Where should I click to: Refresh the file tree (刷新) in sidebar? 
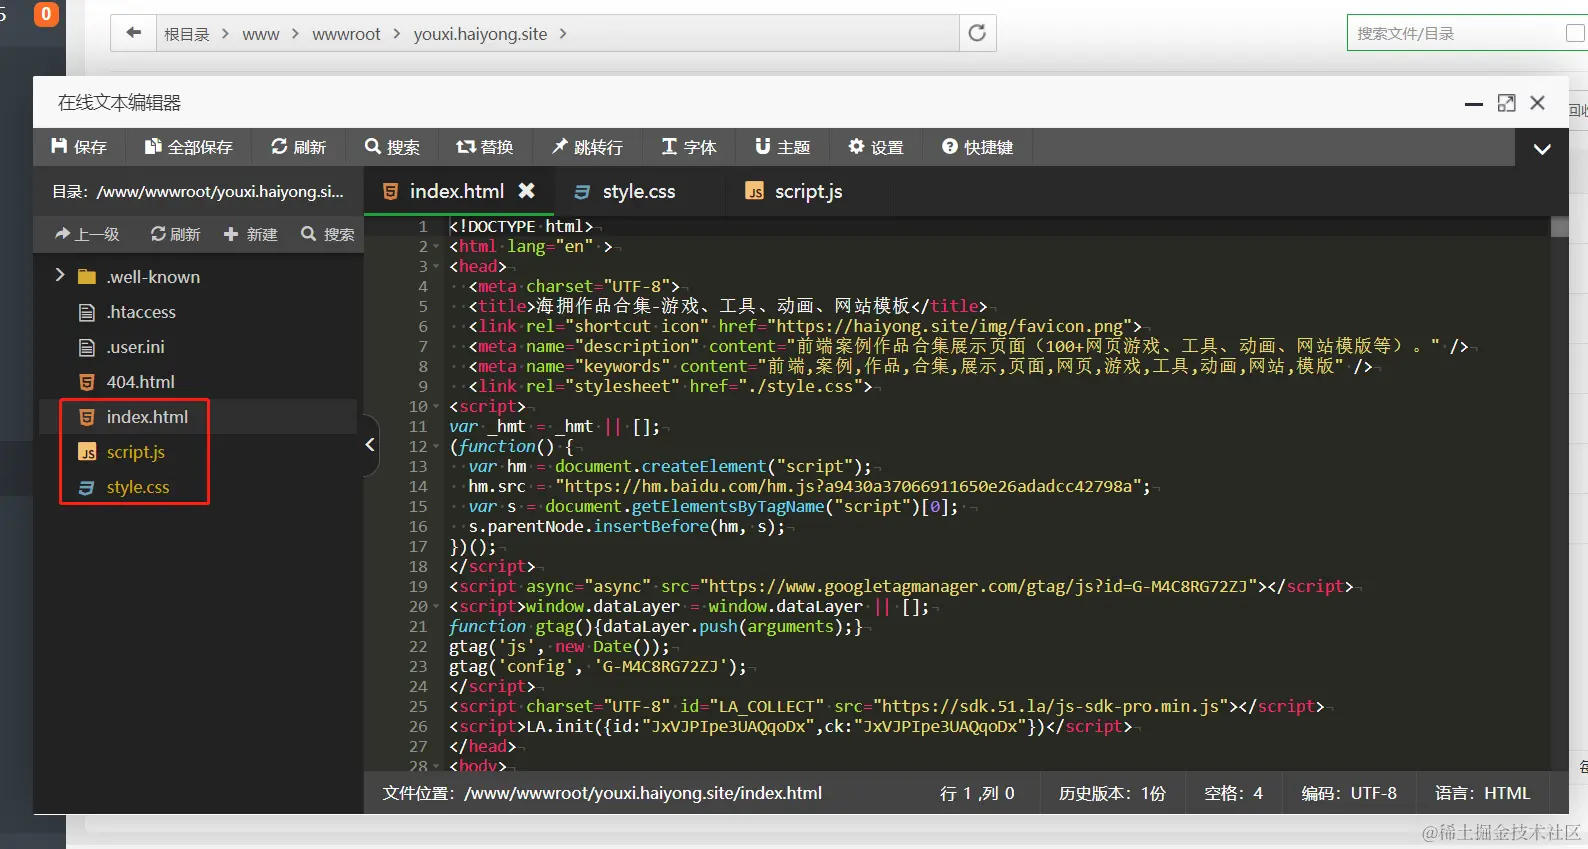tap(176, 234)
